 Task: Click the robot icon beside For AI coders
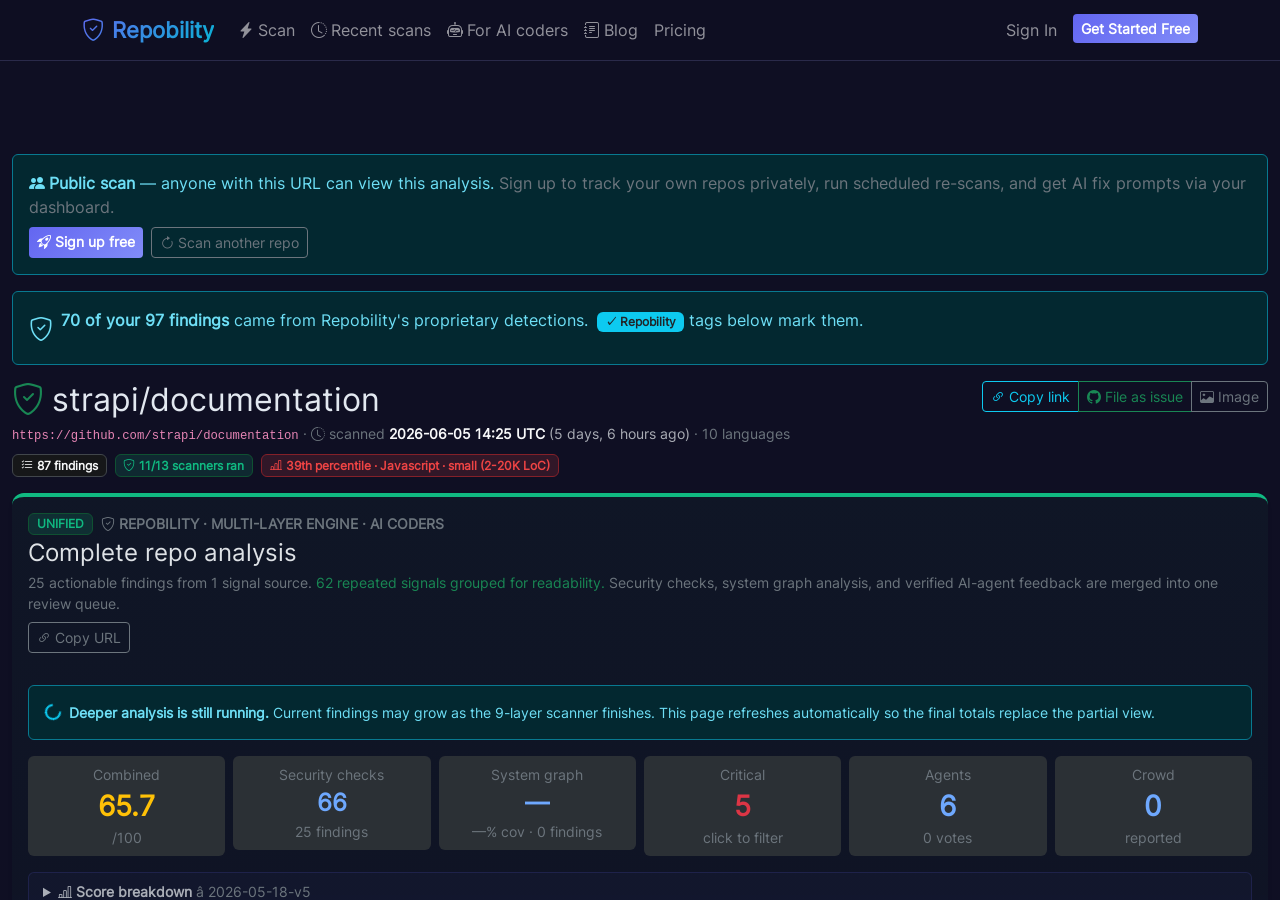click(455, 30)
